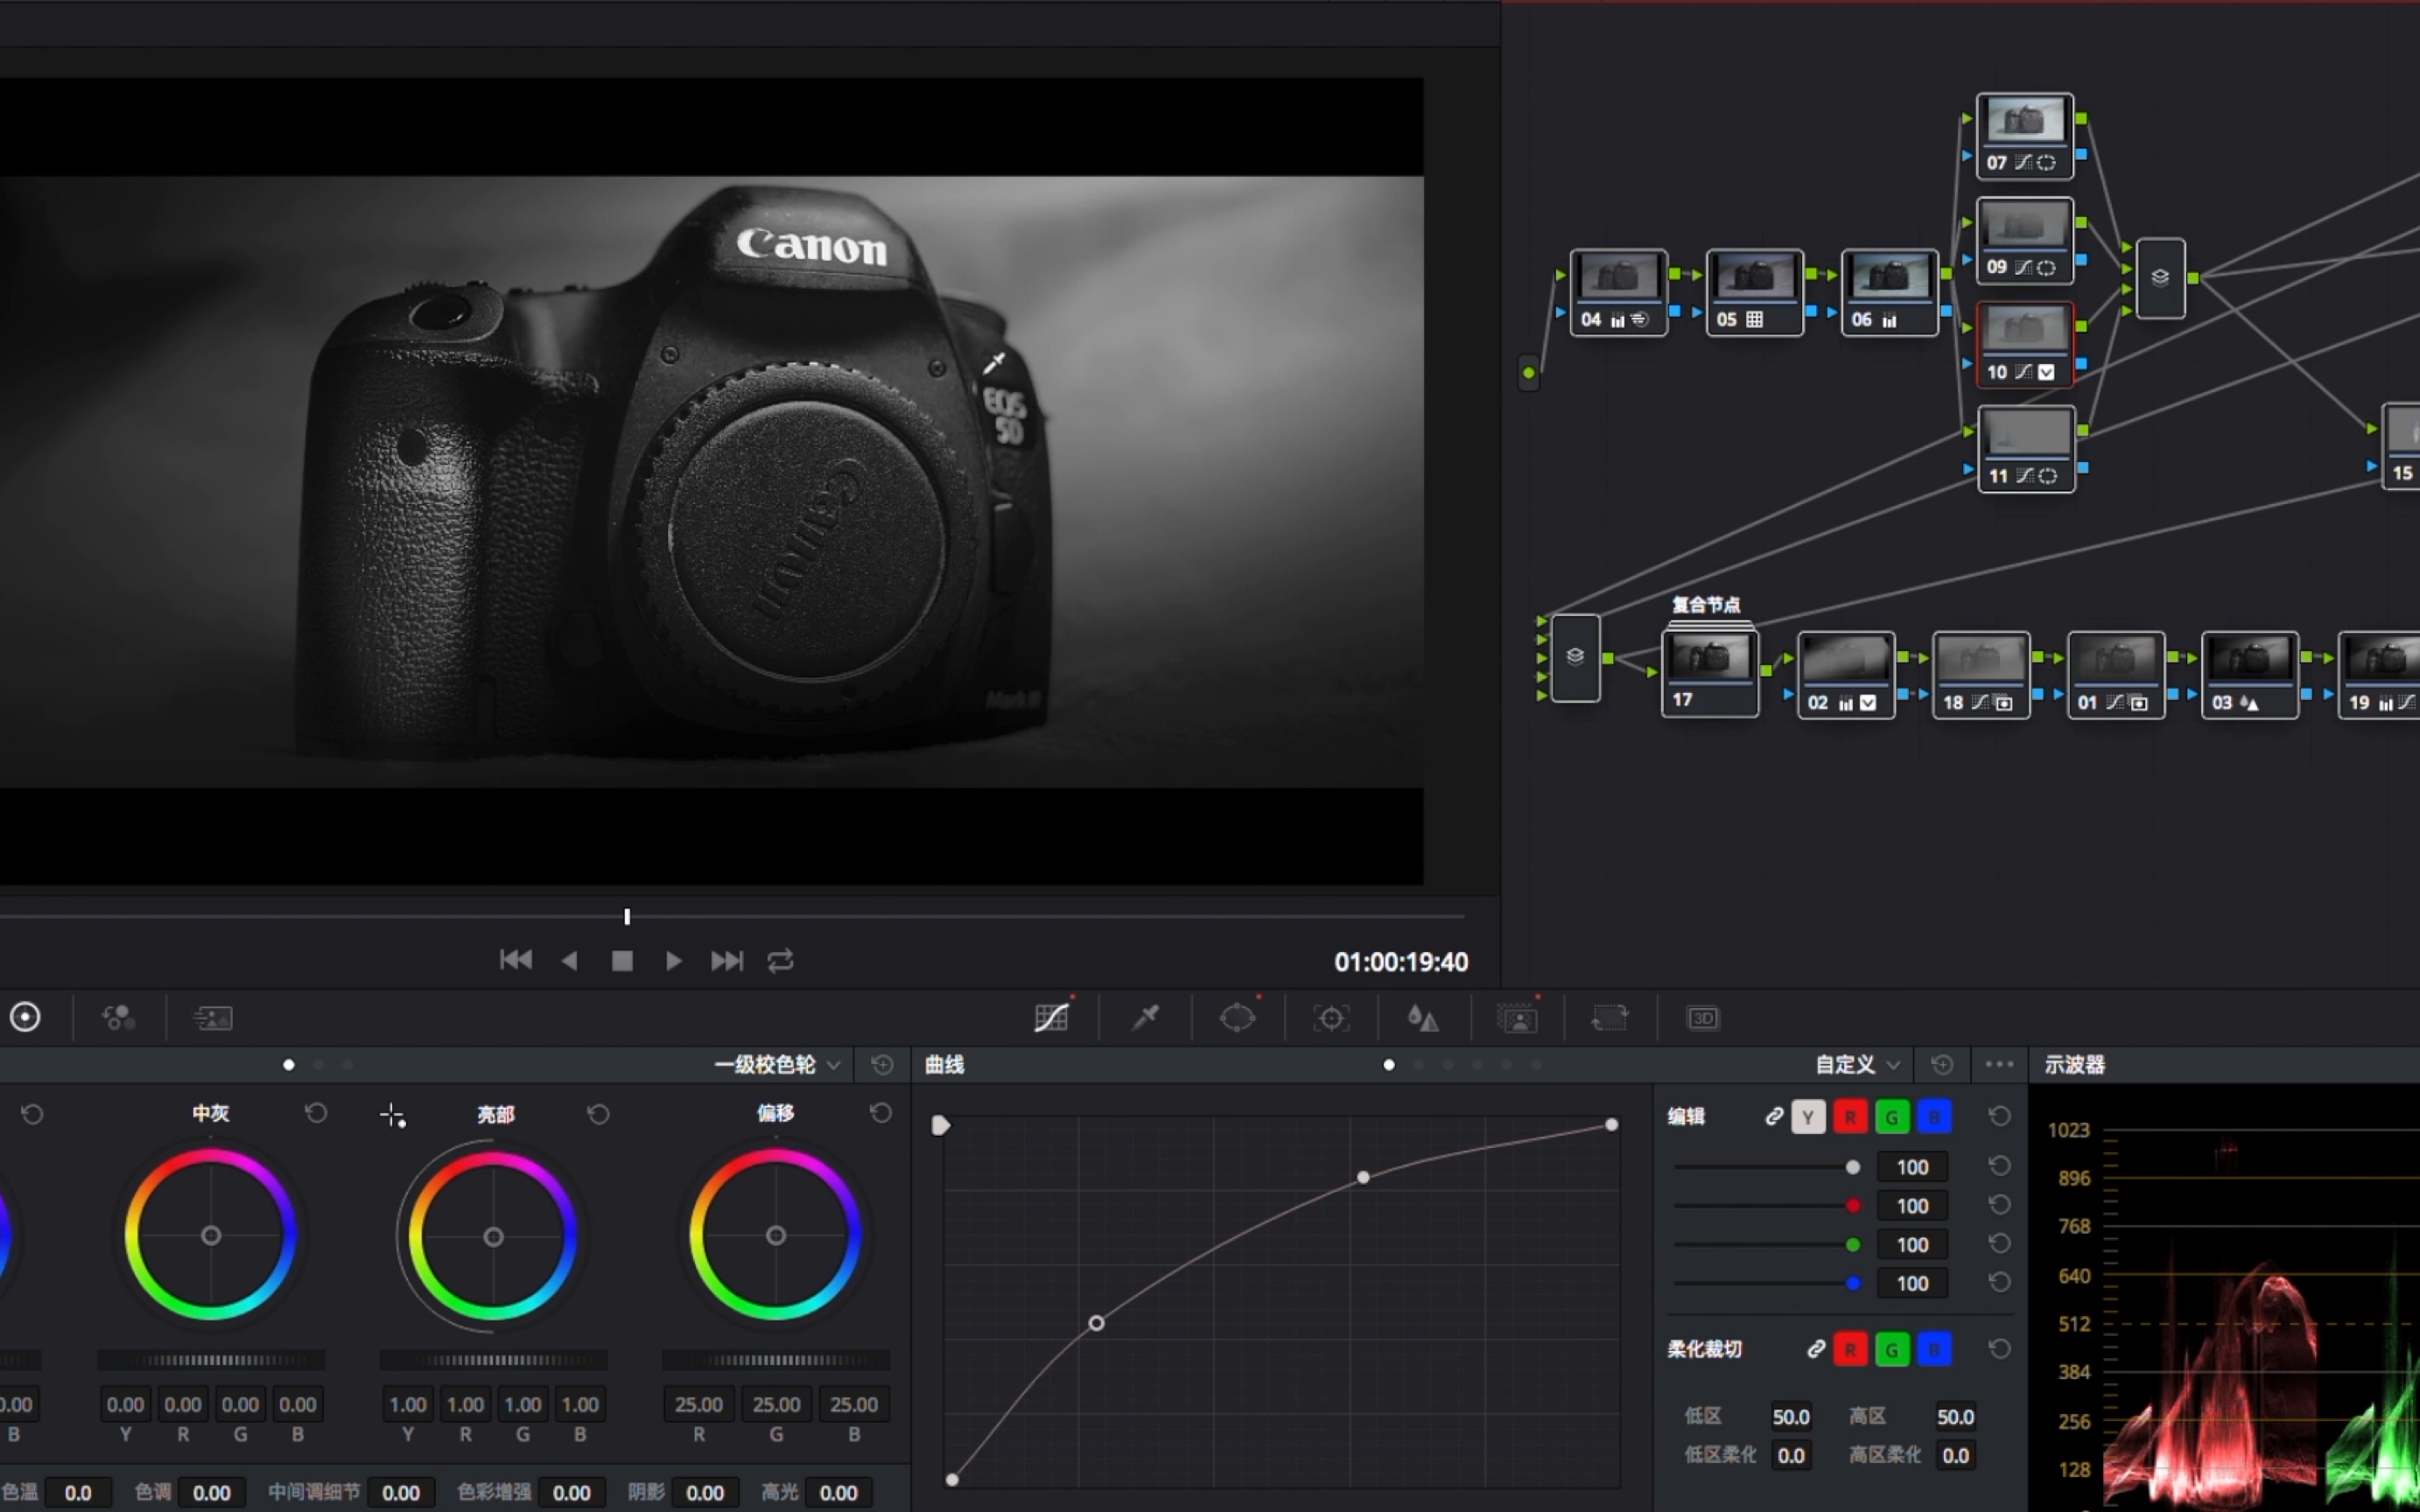The height and width of the screenshot is (1512, 2420).
Task: Toggle red soft clip channel
Action: [x=1850, y=1349]
